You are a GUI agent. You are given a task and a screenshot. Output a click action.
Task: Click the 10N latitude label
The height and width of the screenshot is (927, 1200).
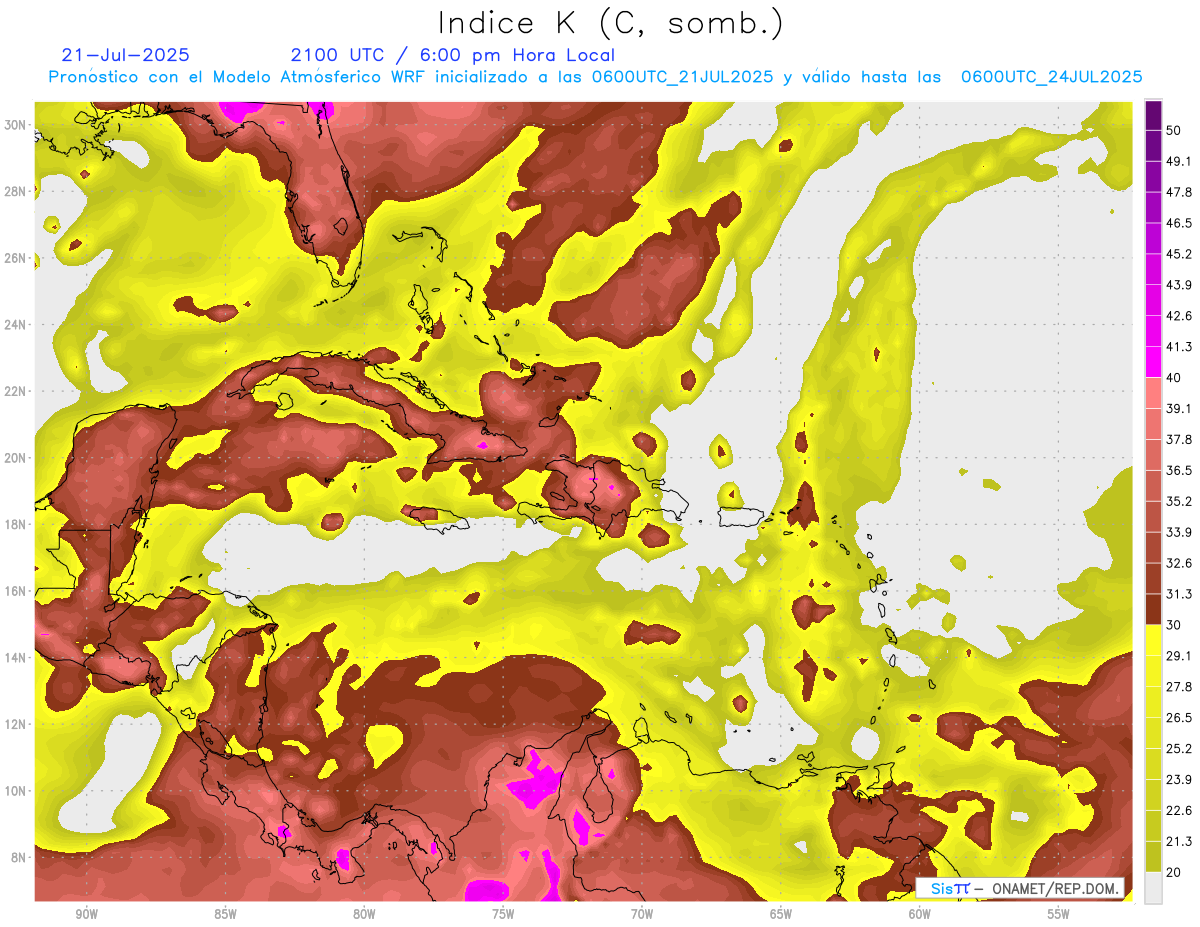point(14,791)
